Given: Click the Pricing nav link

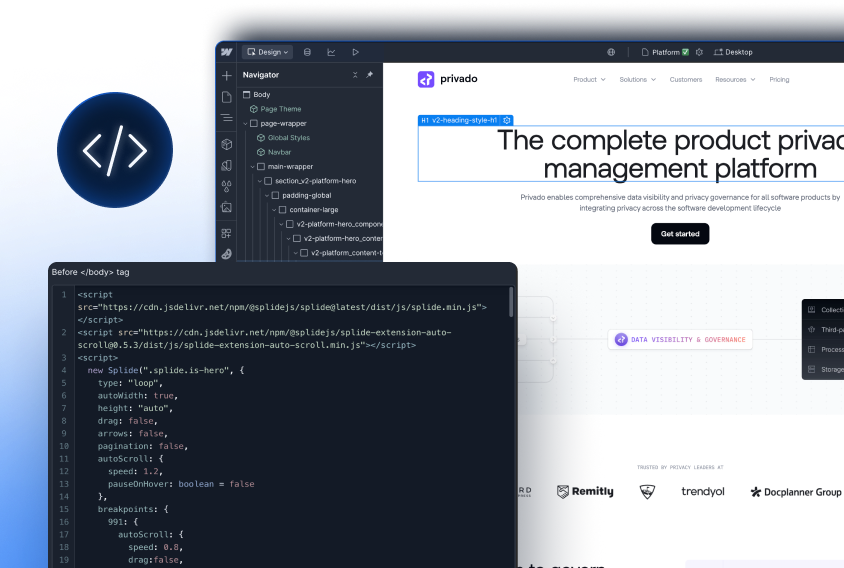Looking at the screenshot, I should [779, 80].
